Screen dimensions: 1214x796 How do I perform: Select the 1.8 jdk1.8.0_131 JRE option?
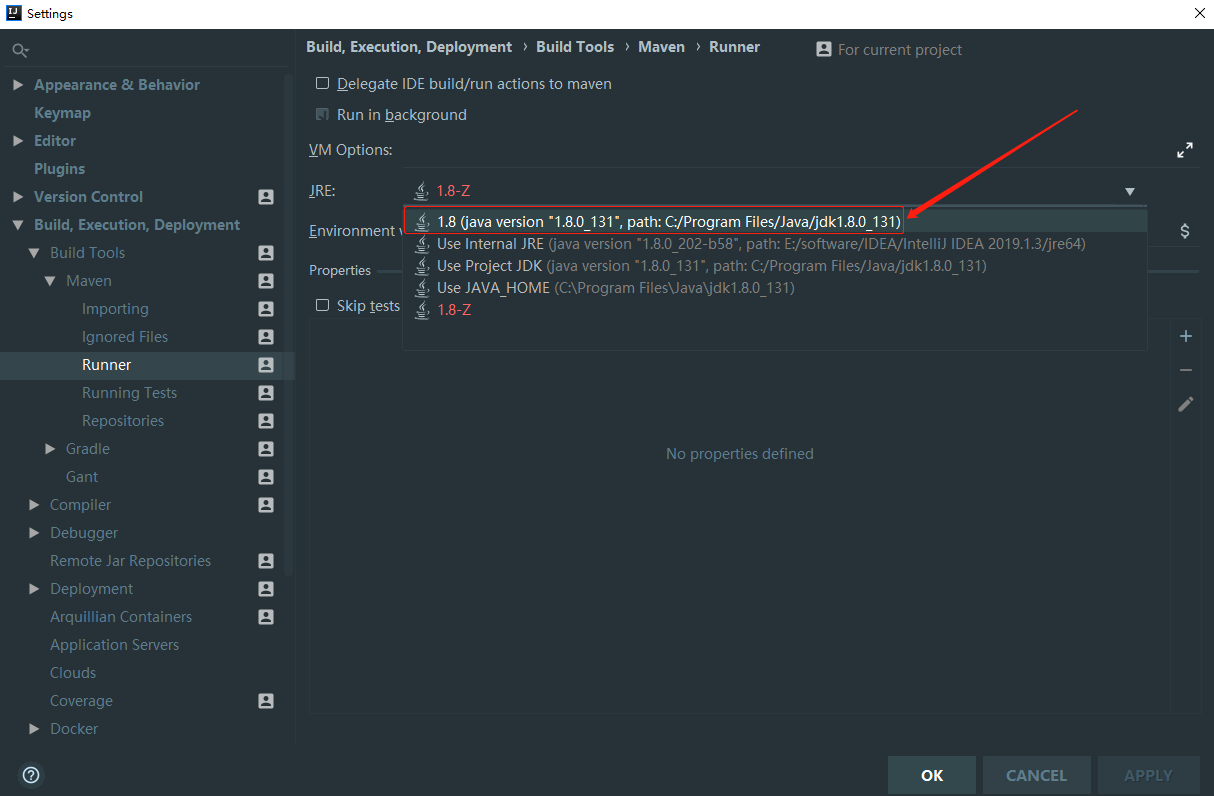775,221
